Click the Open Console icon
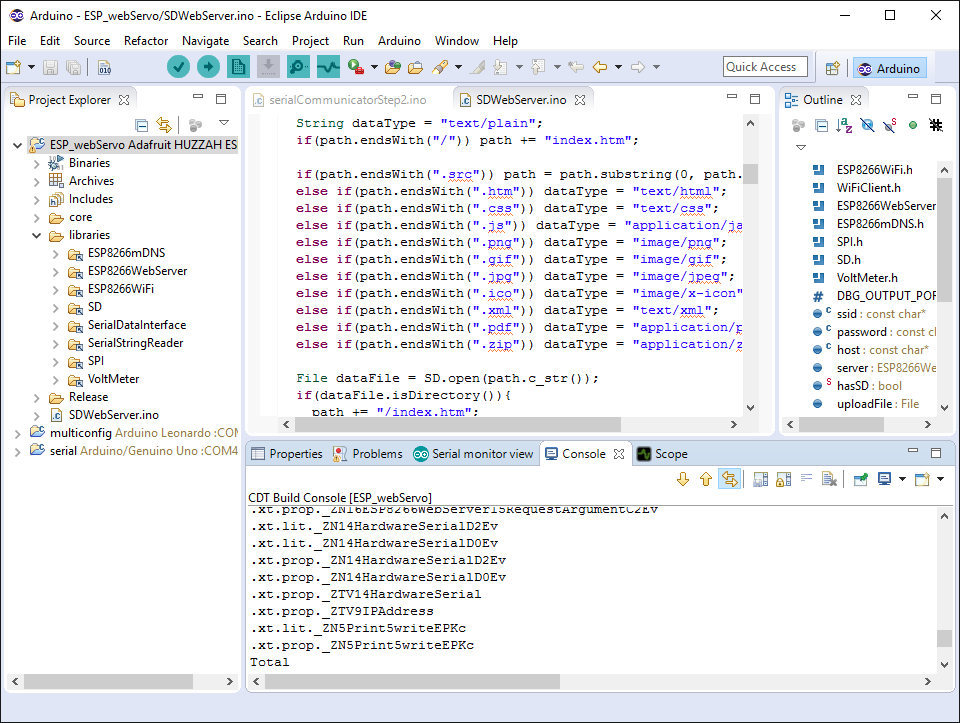 (922, 479)
